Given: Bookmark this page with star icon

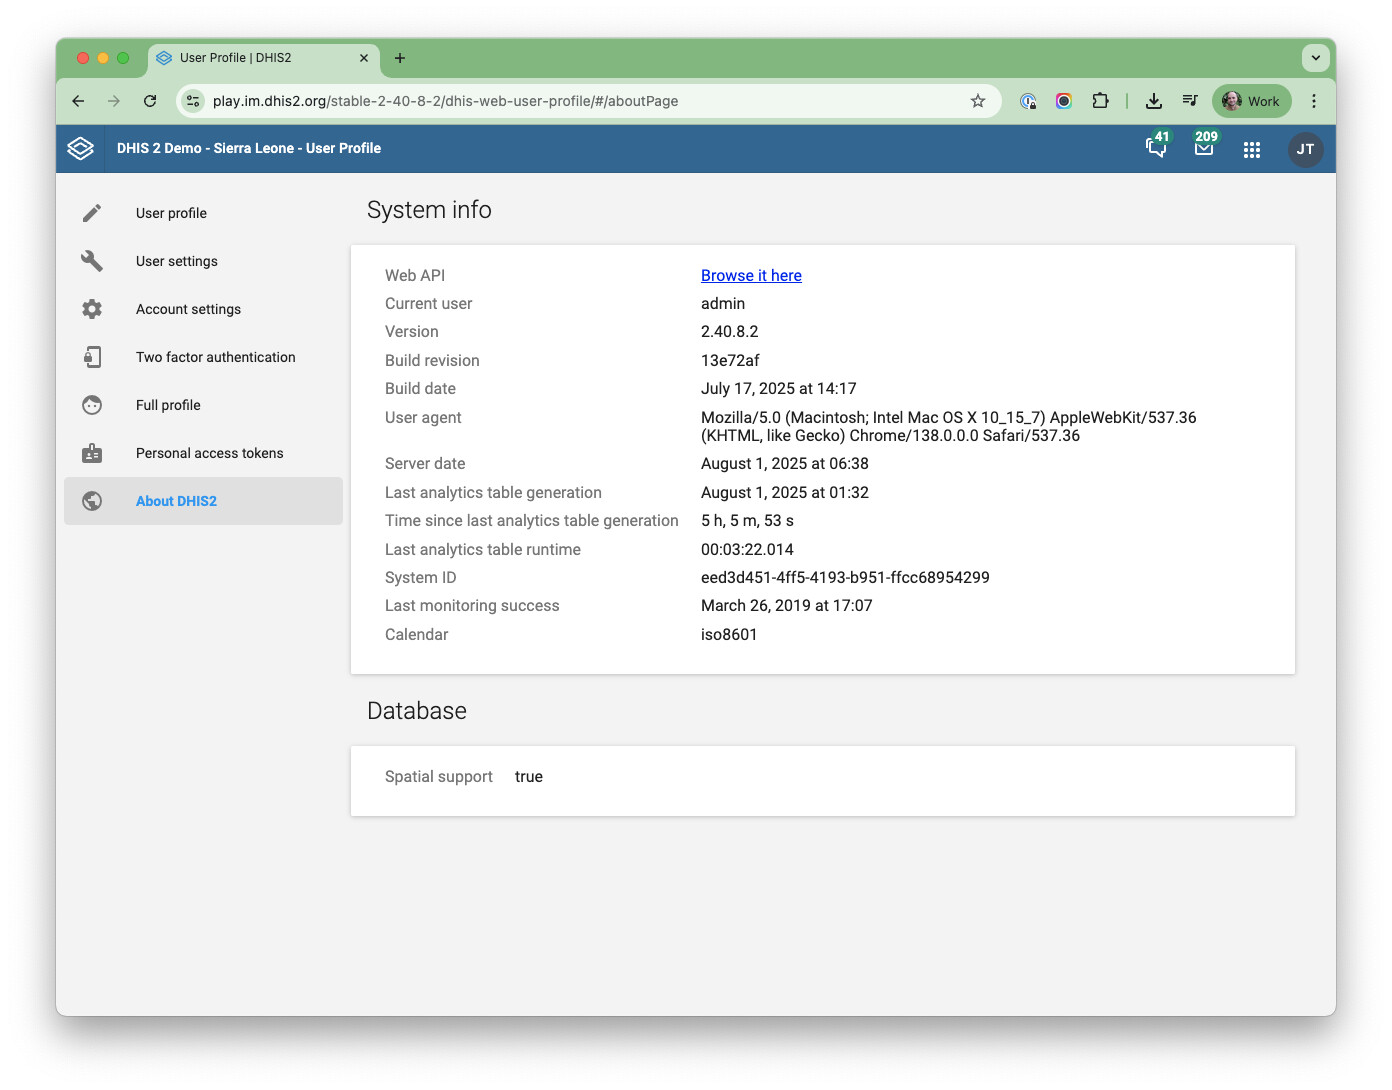Looking at the screenshot, I should tap(977, 101).
